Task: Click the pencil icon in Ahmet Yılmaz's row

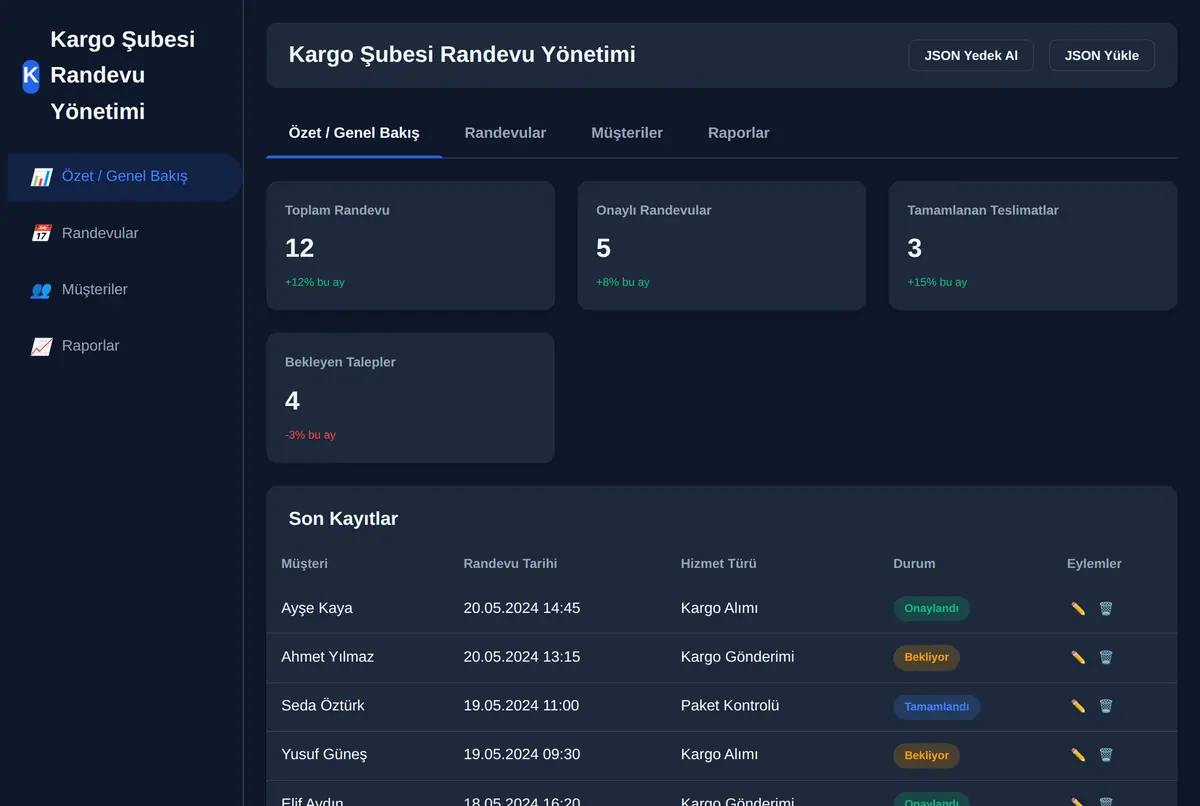Action: (1078, 657)
